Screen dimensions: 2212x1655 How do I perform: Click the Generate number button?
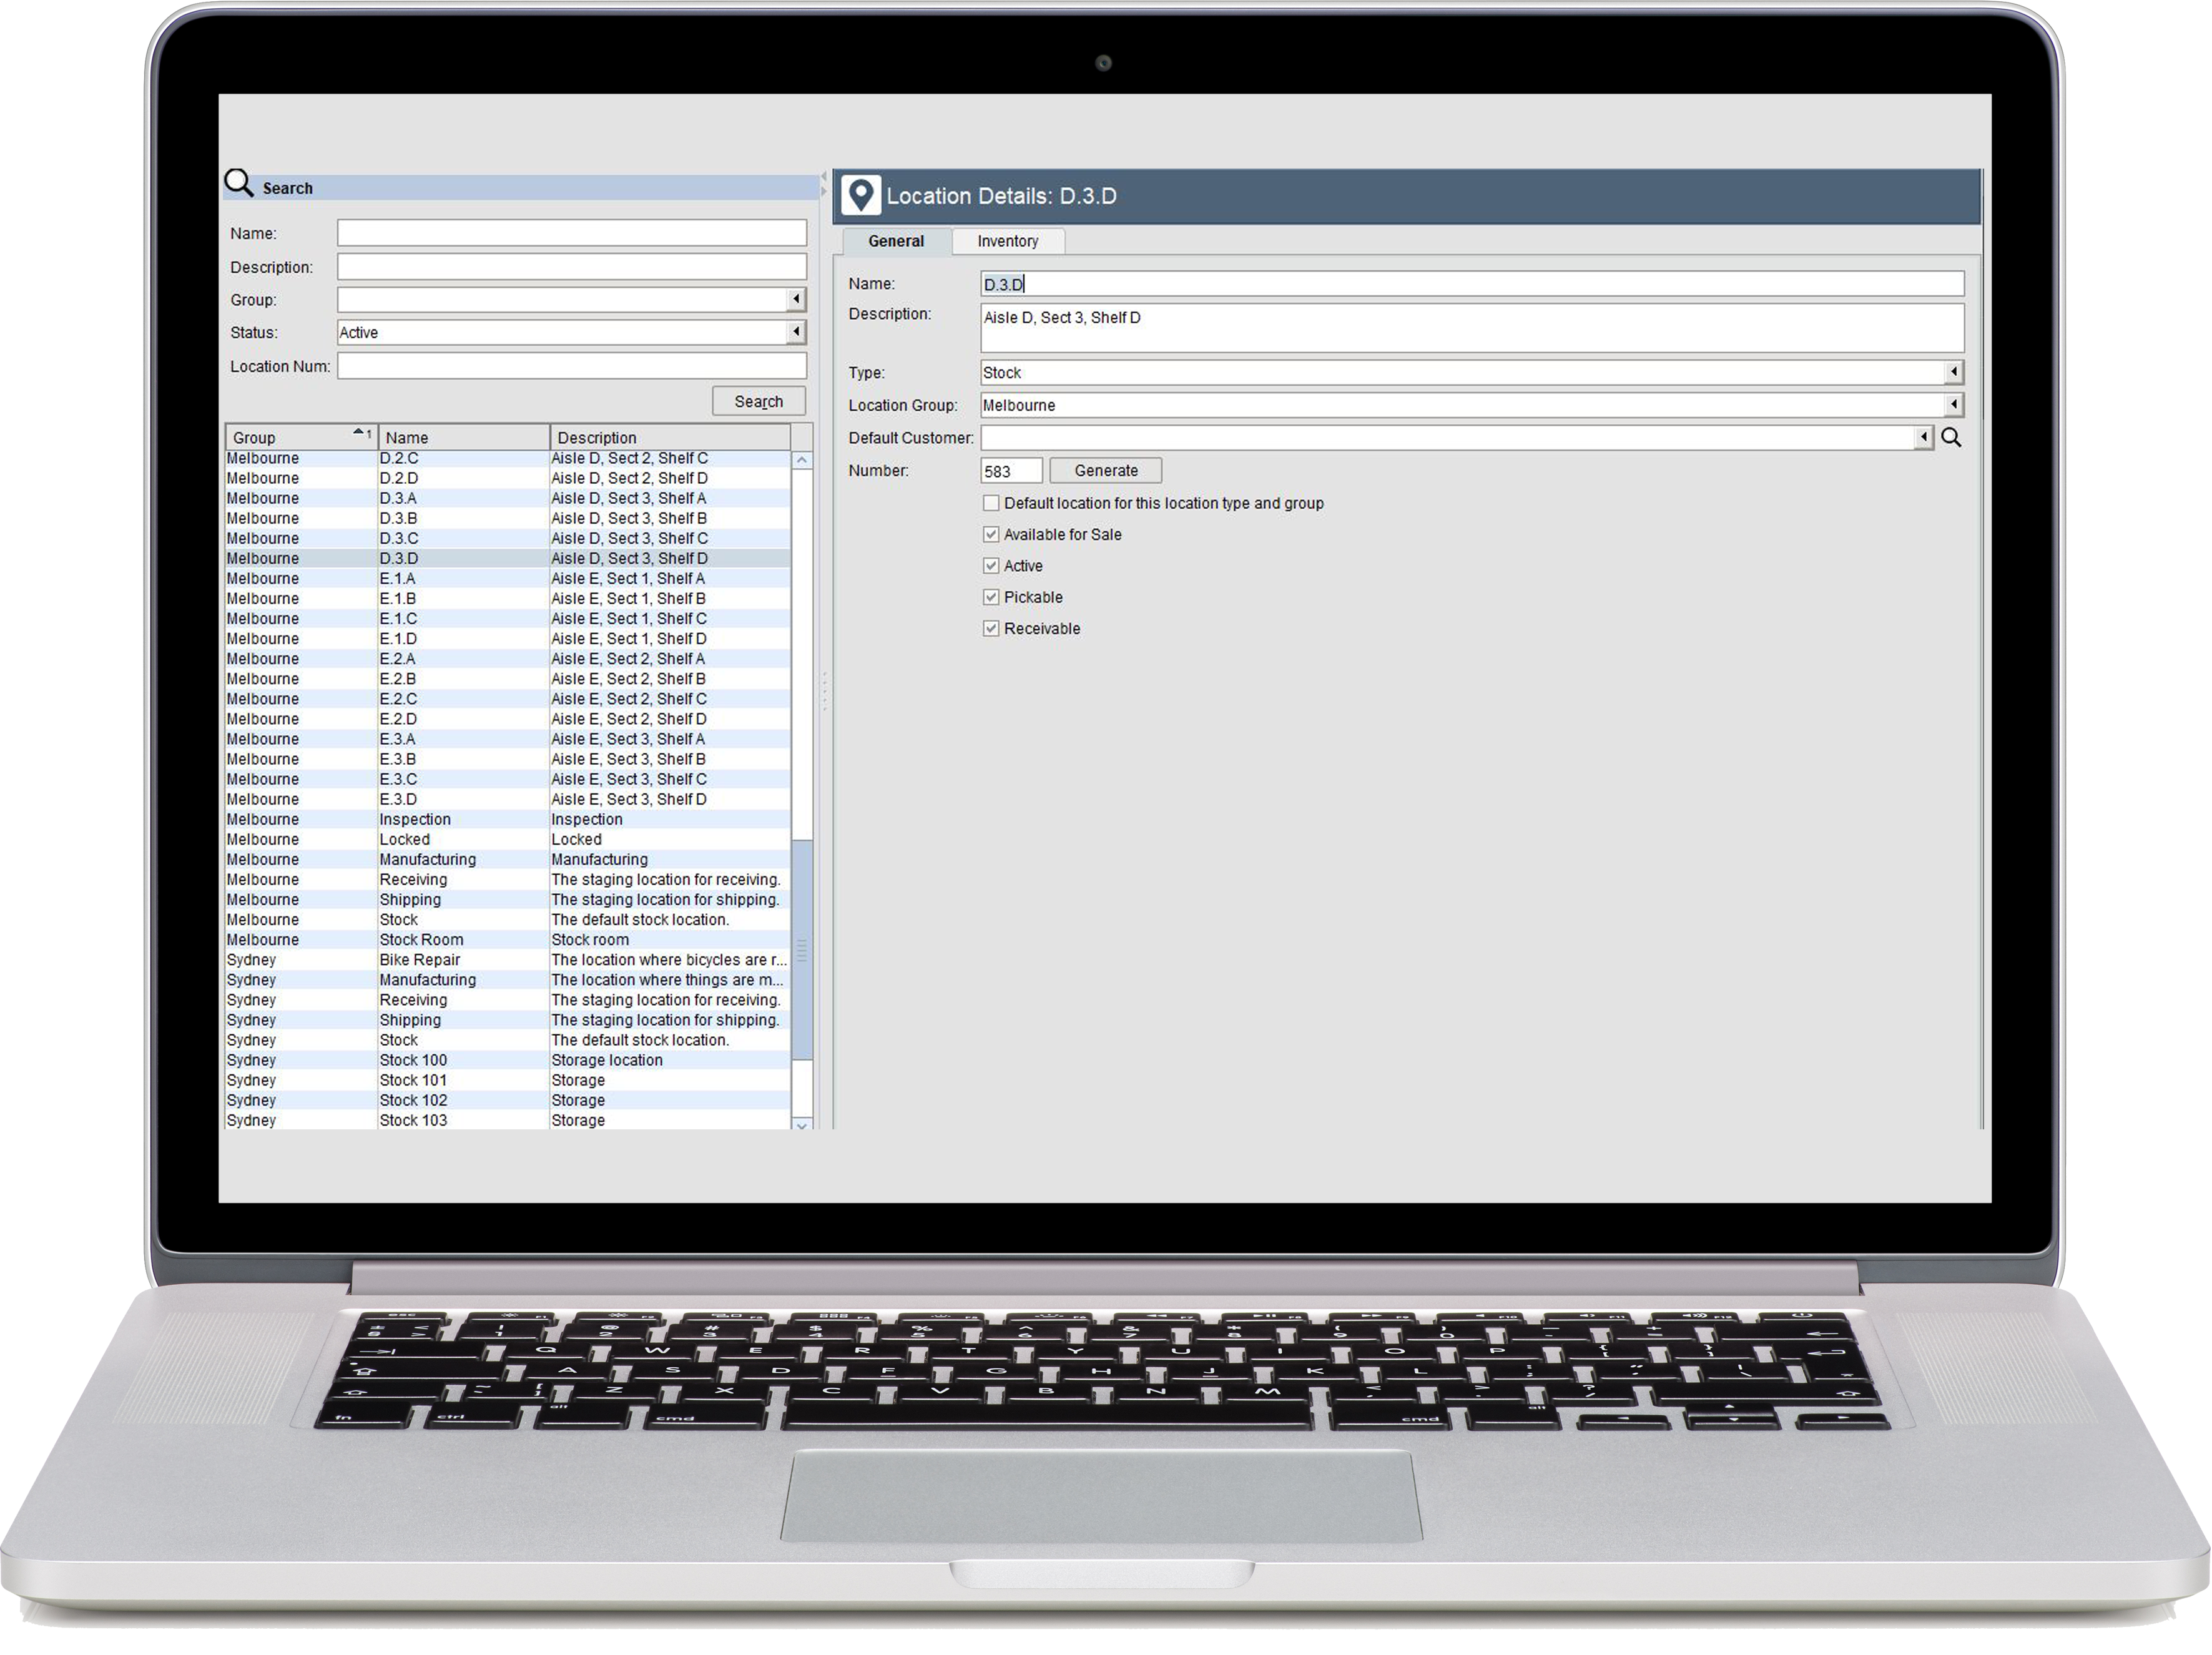click(1105, 470)
